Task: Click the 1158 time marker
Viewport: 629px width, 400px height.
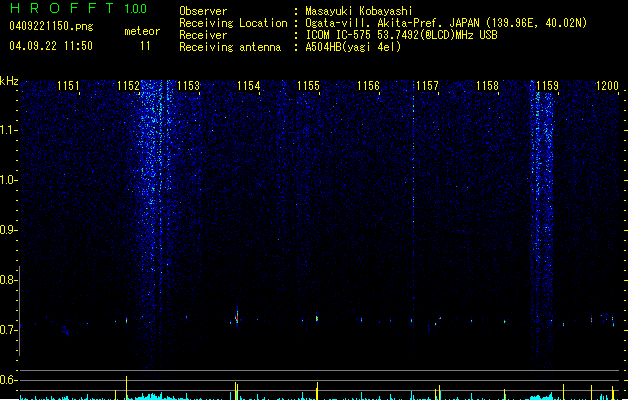Action: (x=487, y=86)
